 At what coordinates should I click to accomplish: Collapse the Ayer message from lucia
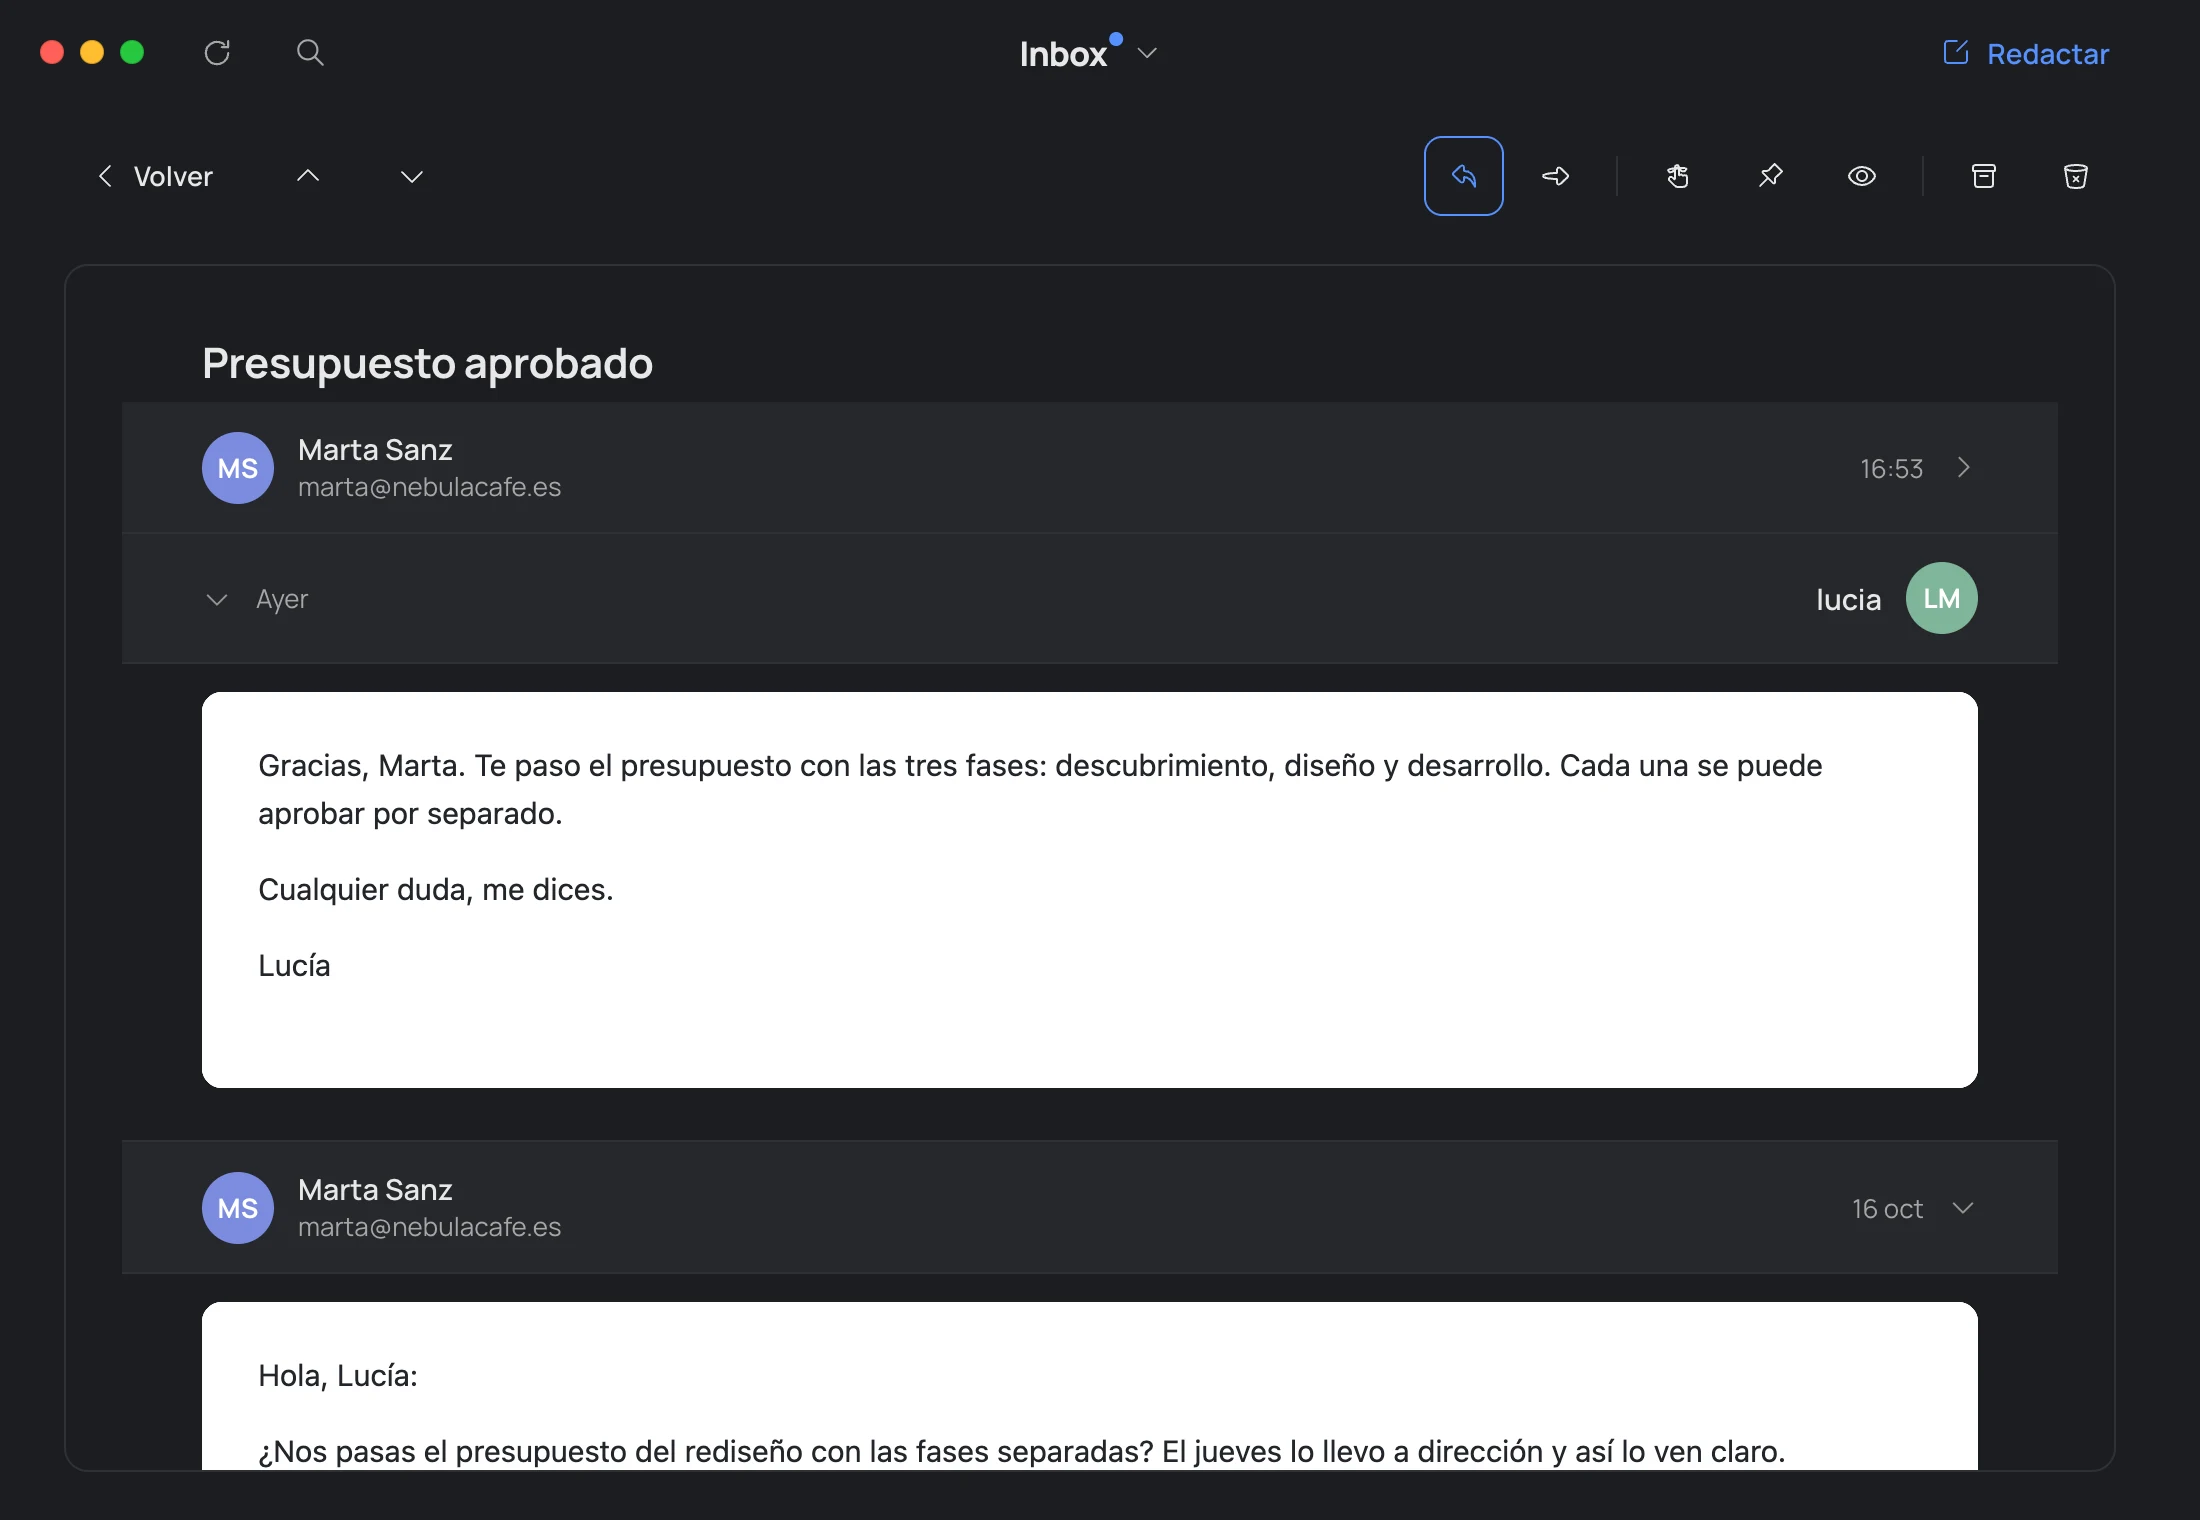217,599
